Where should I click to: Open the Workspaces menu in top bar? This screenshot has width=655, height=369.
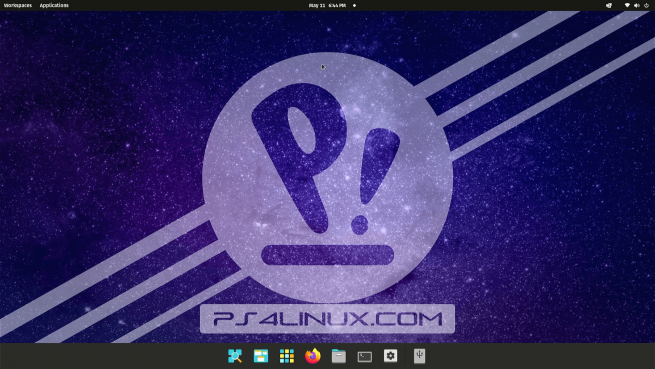coord(18,5)
